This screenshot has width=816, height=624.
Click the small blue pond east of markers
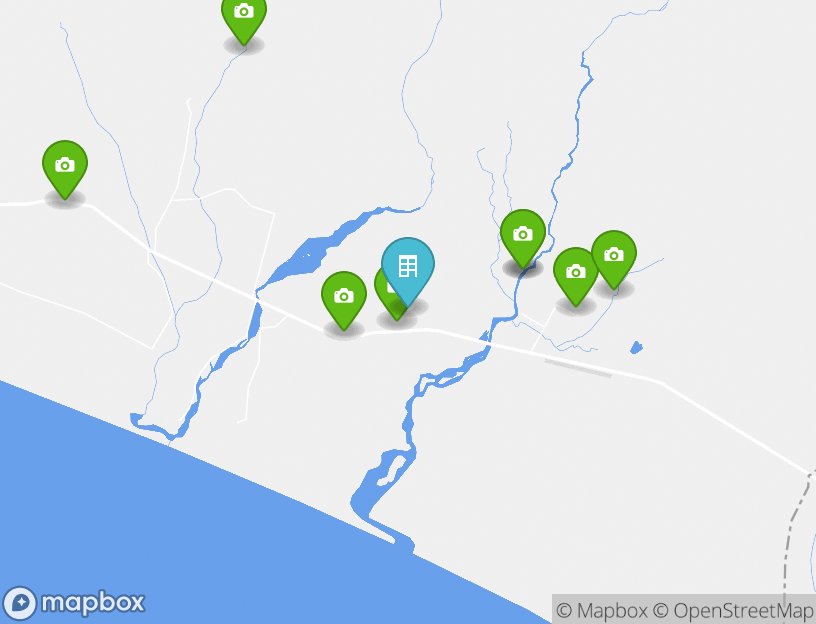[636, 348]
